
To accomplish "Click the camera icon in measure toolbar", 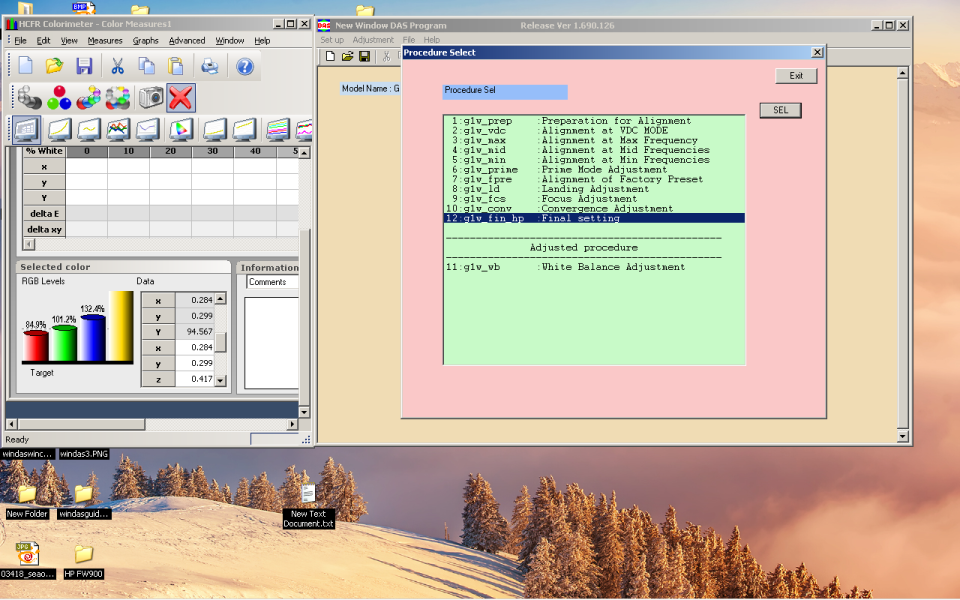I will click(151, 97).
